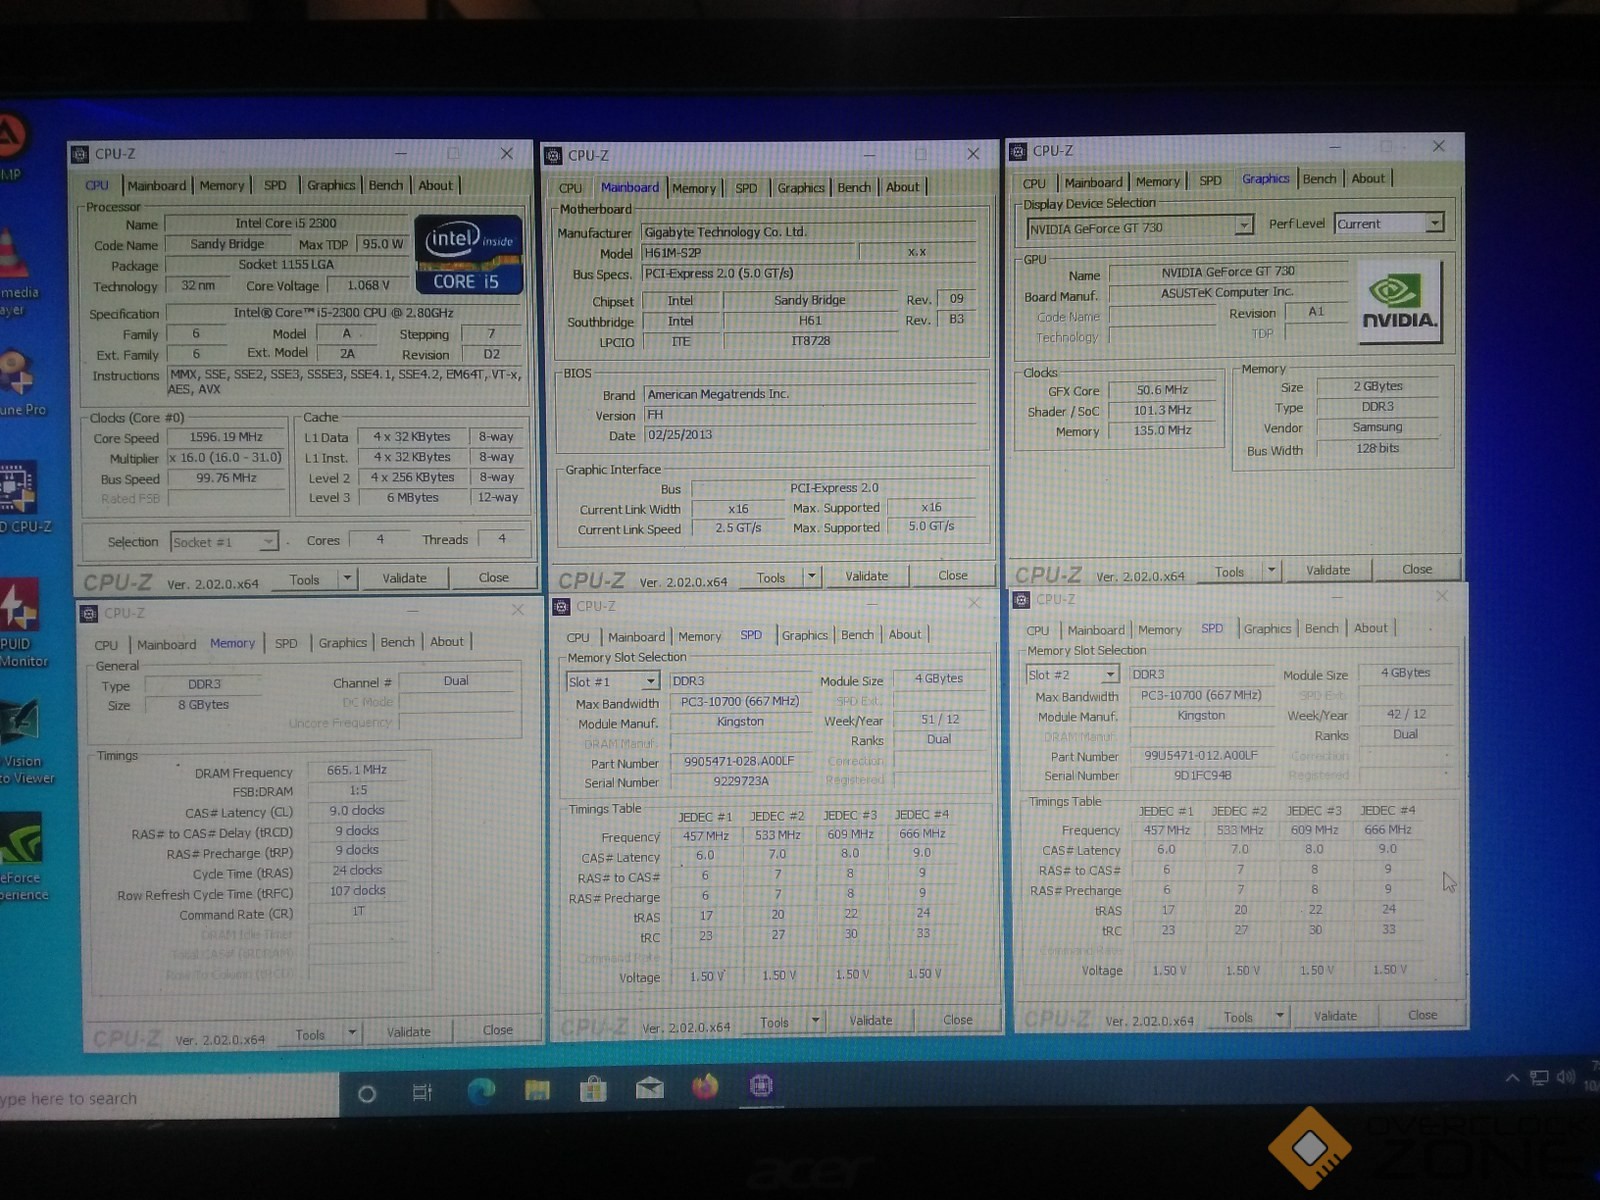Open Memory tab in Slot #1 SPD window
Viewport: 1600px width, 1200px height.
699,636
